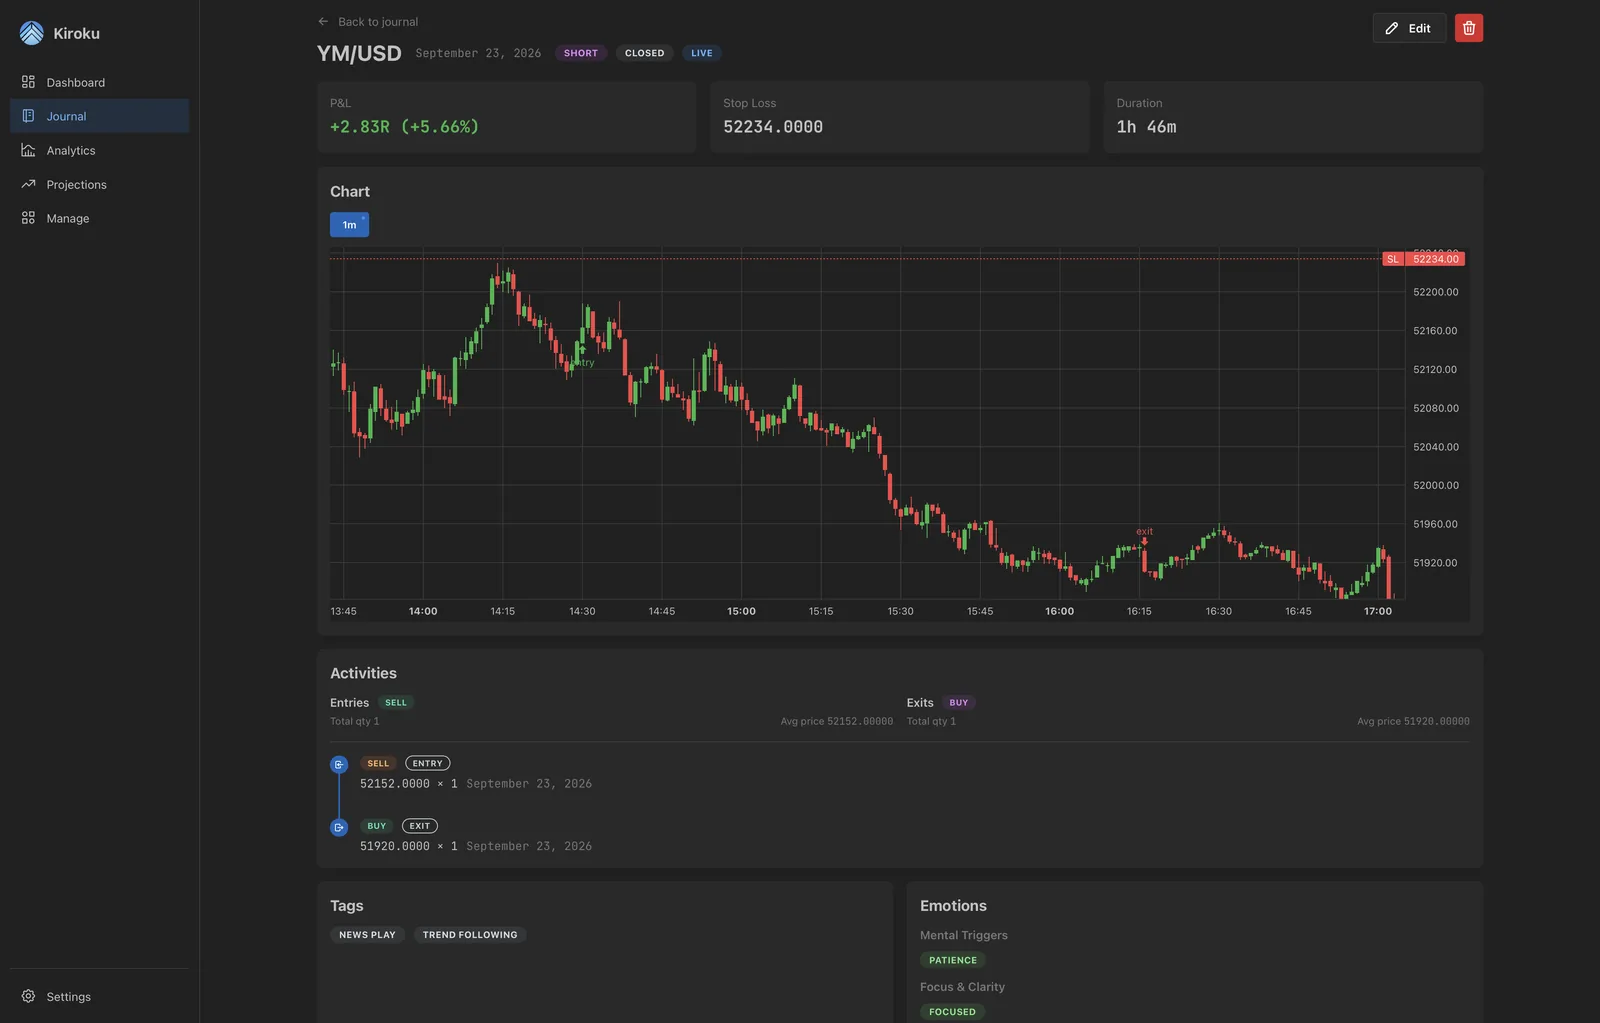Select the 1m chart timeframe button
Screen dimensions: 1600x1023
click(x=349, y=225)
